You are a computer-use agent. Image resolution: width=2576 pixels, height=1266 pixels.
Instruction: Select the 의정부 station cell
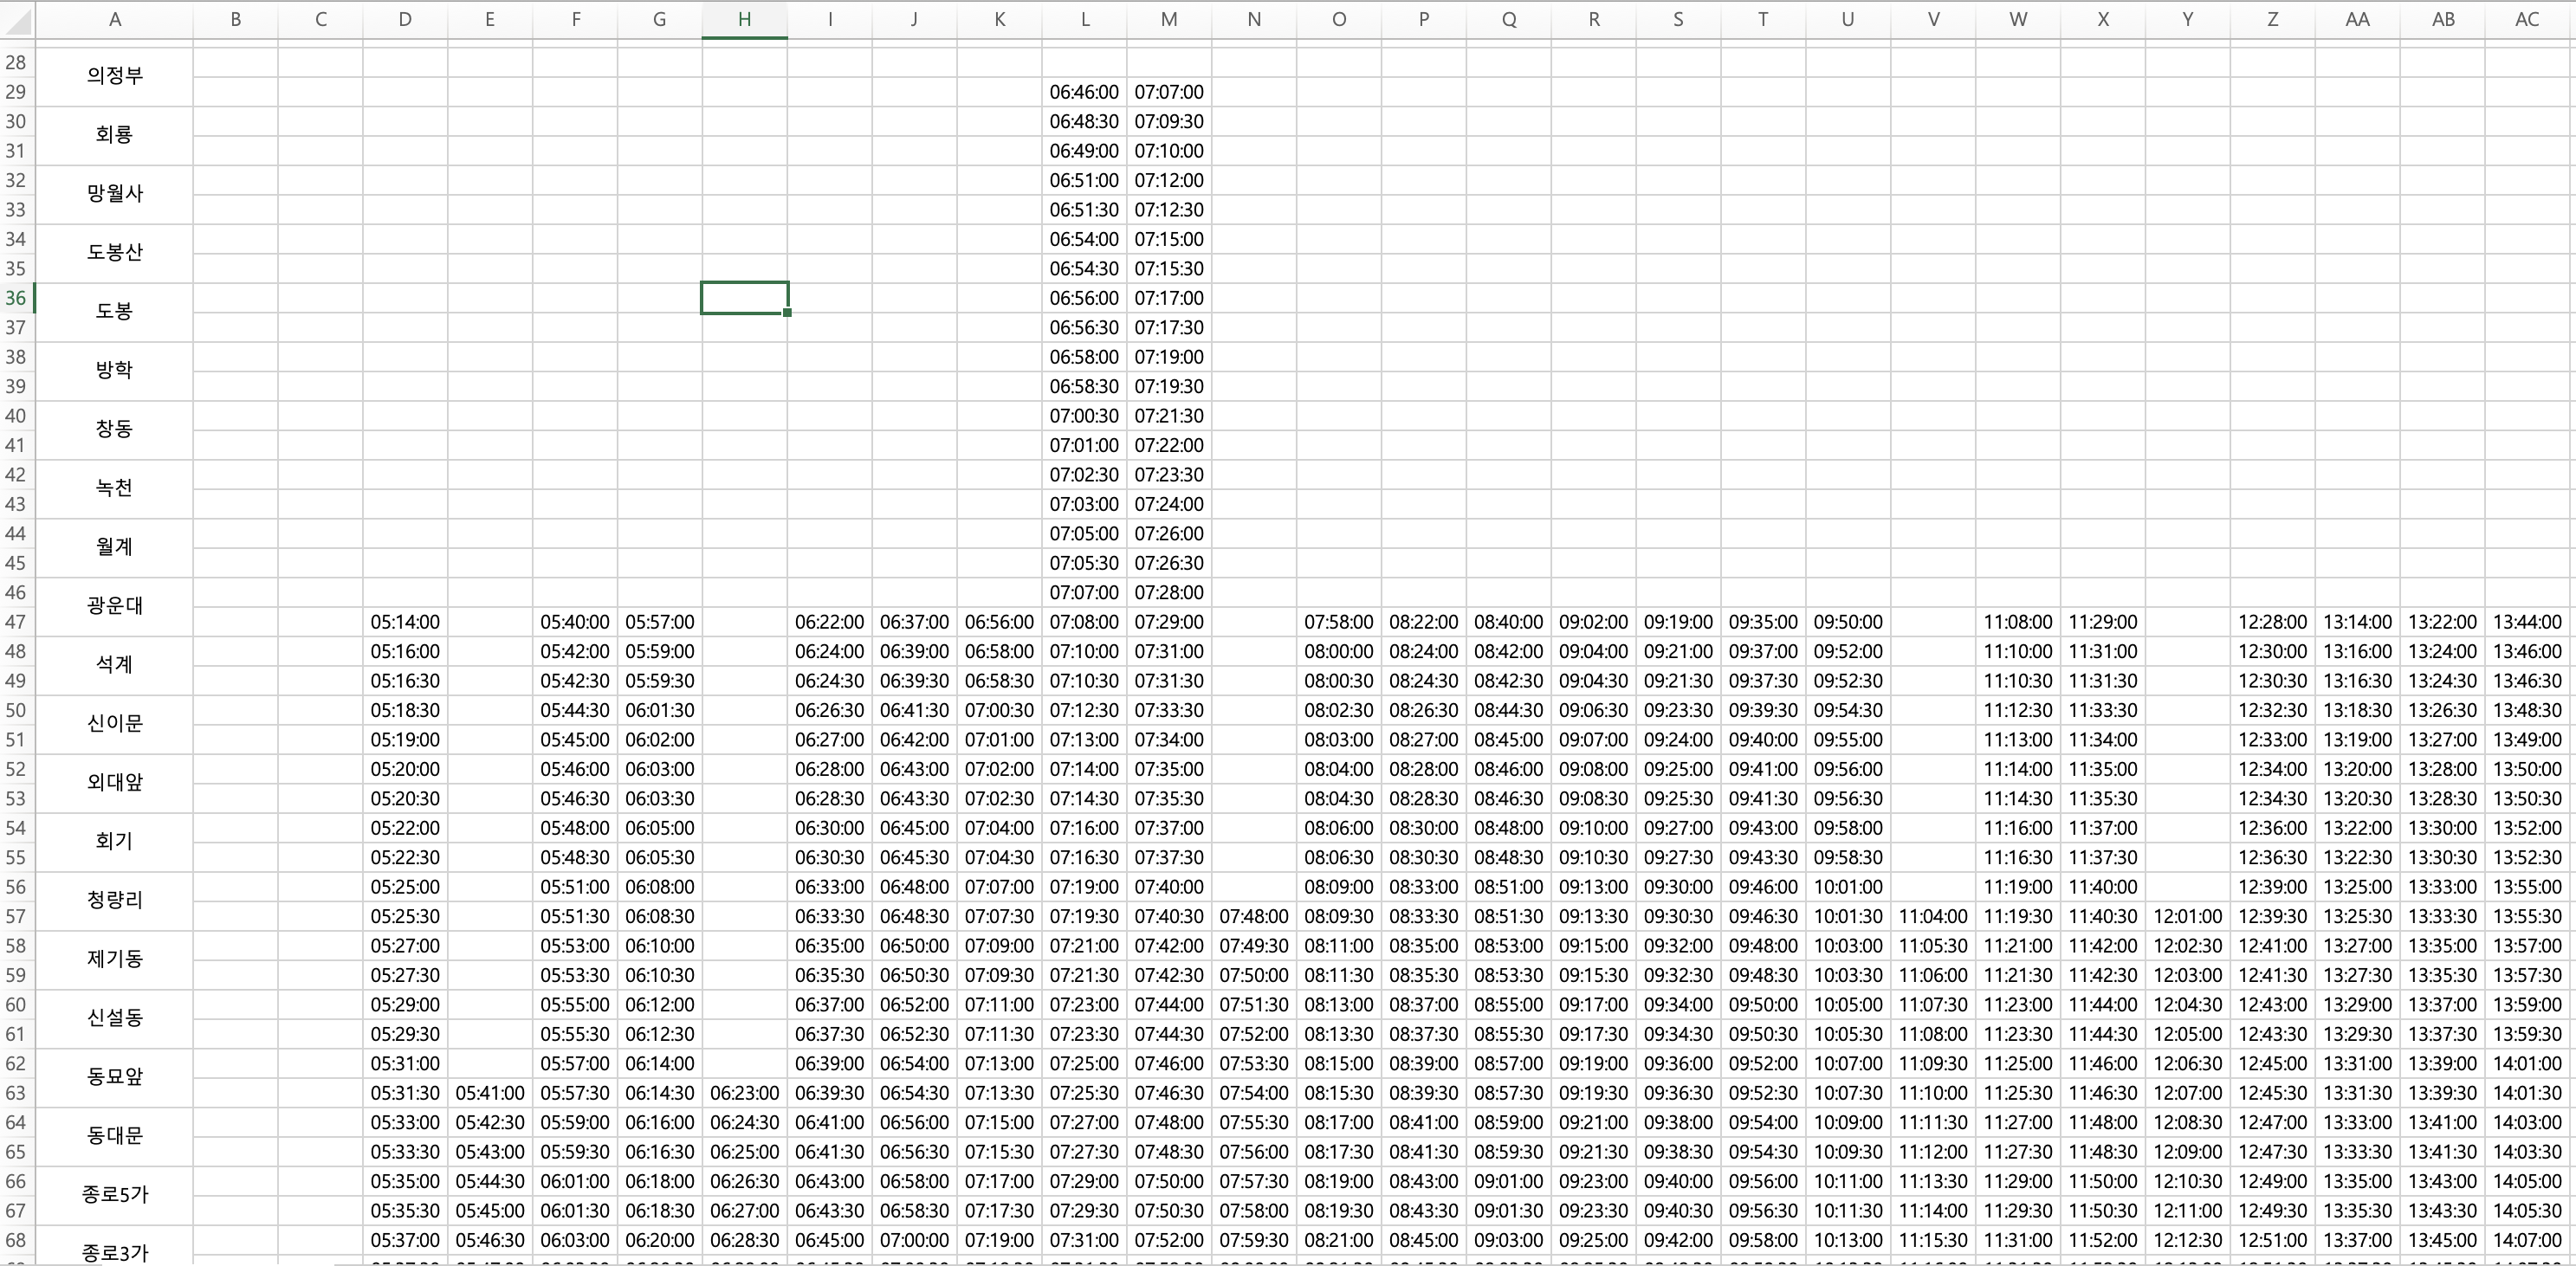click(115, 76)
